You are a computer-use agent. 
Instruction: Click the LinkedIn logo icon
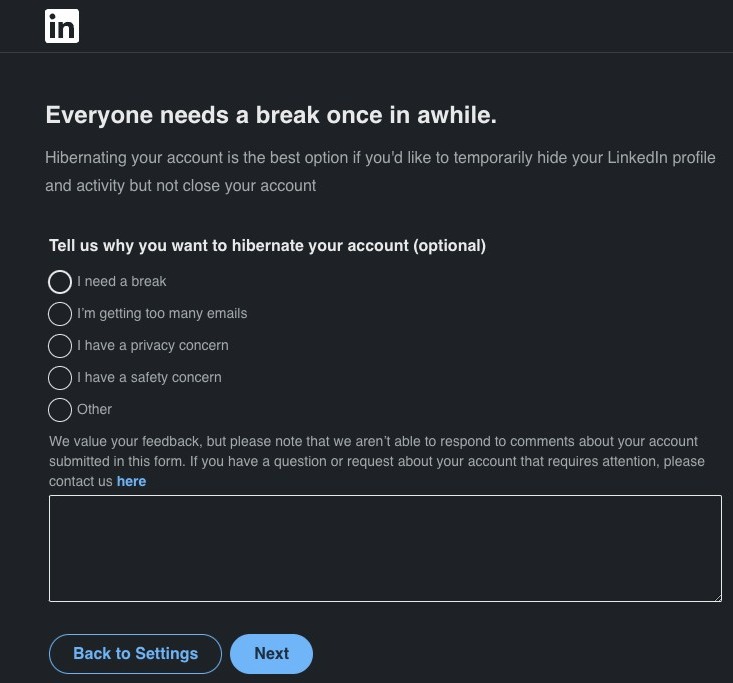pyautogui.click(x=62, y=27)
